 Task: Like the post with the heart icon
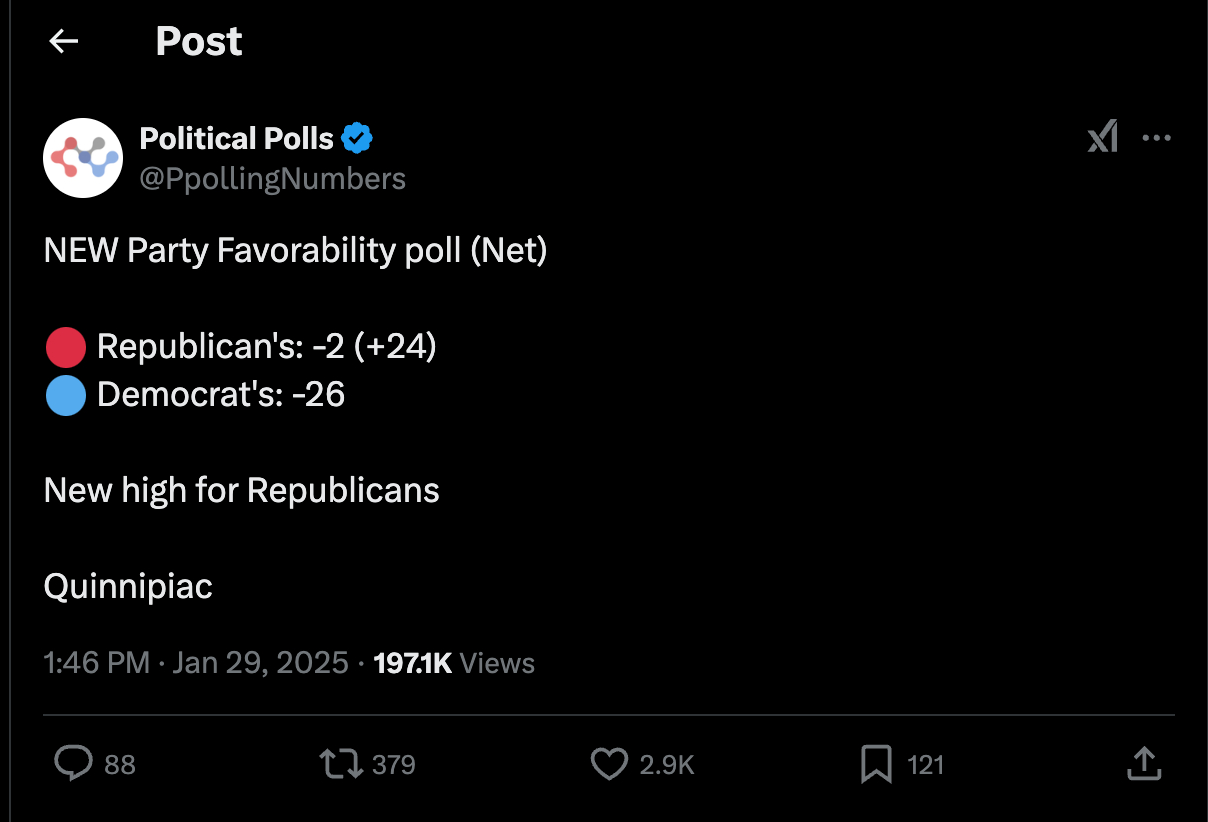[609, 765]
